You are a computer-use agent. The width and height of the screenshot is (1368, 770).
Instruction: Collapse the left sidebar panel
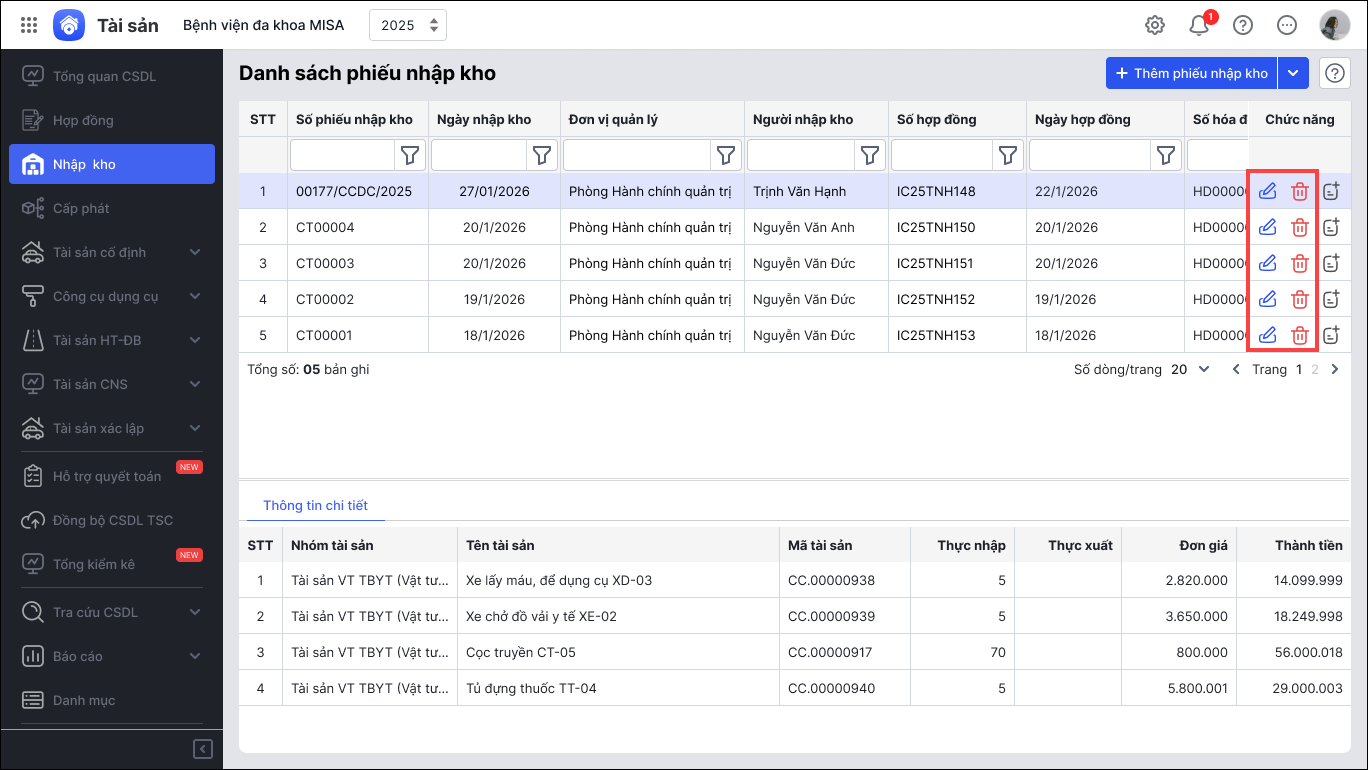202,748
